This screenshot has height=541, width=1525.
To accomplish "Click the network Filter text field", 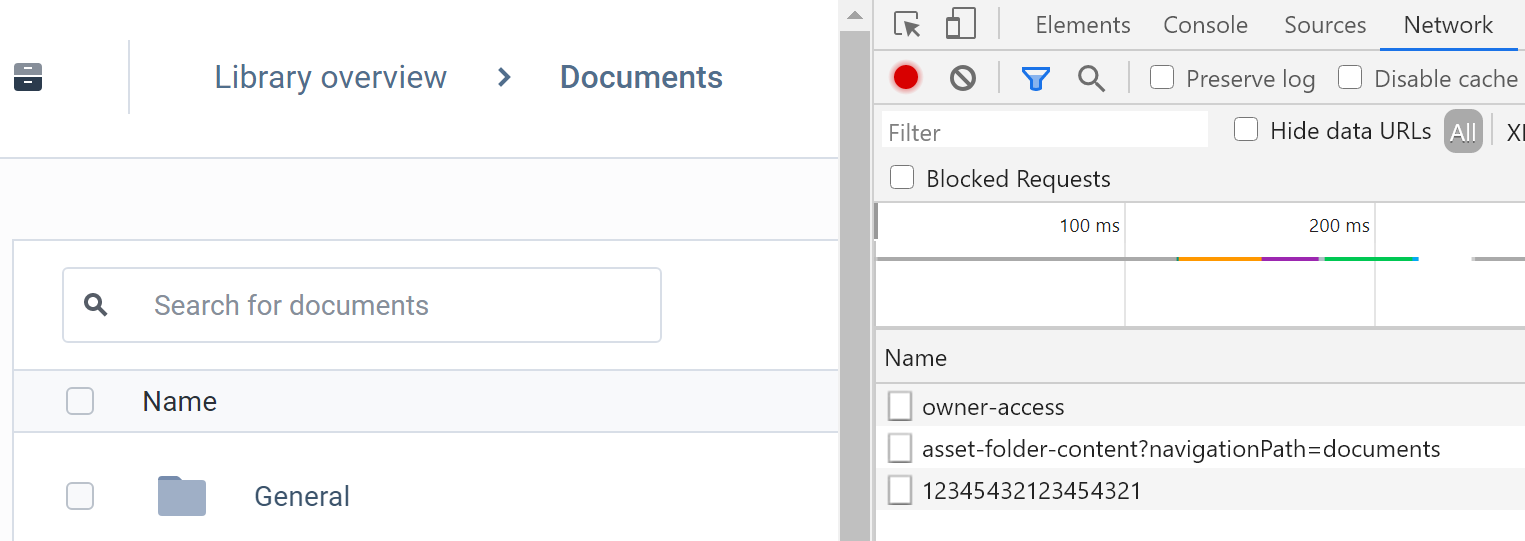I will pos(1045,132).
